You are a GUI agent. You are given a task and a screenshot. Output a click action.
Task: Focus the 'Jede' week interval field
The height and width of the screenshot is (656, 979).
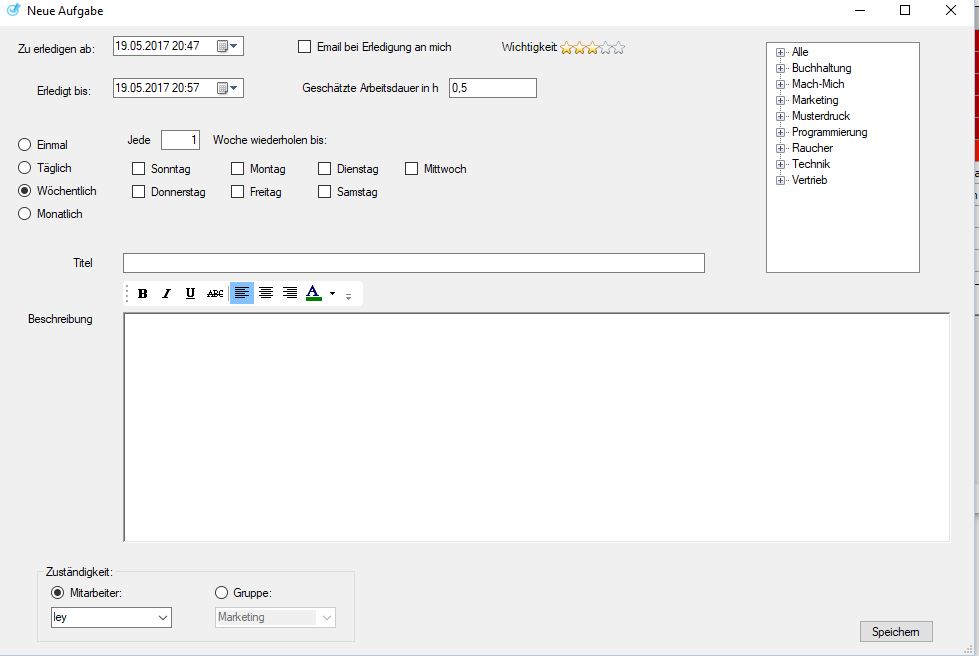[180, 140]
